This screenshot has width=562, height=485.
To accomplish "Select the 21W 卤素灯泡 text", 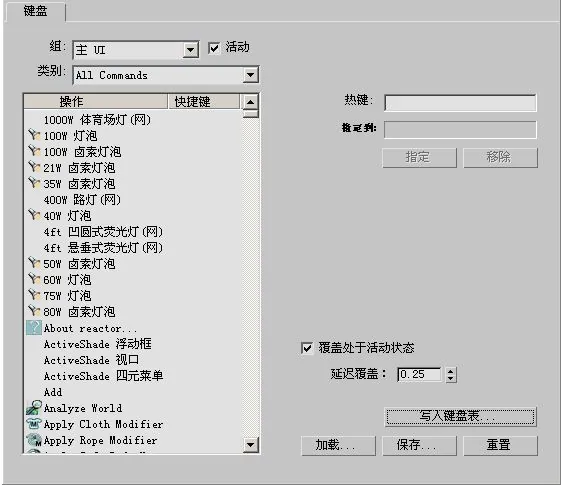I will [79, 167].
